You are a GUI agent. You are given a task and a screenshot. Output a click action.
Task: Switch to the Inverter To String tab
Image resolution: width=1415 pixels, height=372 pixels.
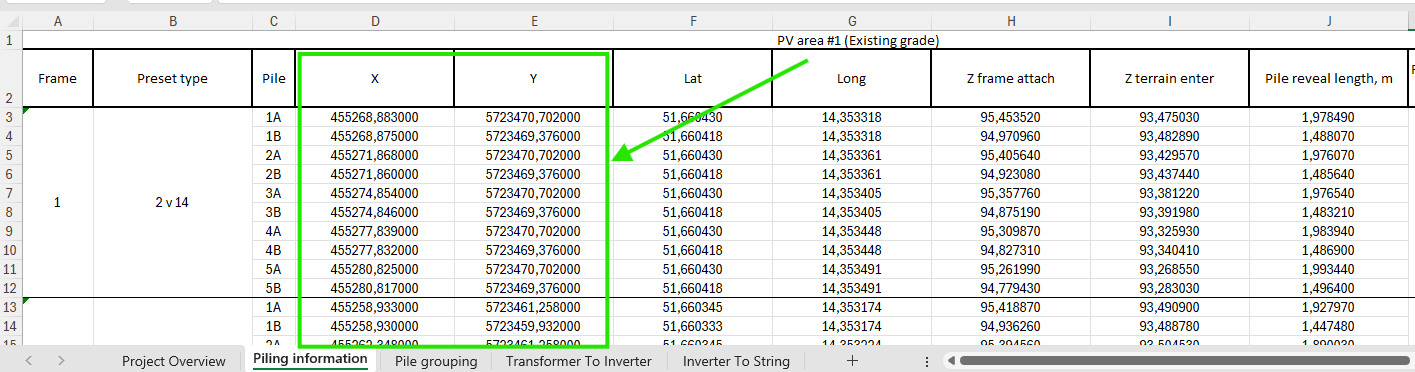pyautogui.click(x=736, y=361)
